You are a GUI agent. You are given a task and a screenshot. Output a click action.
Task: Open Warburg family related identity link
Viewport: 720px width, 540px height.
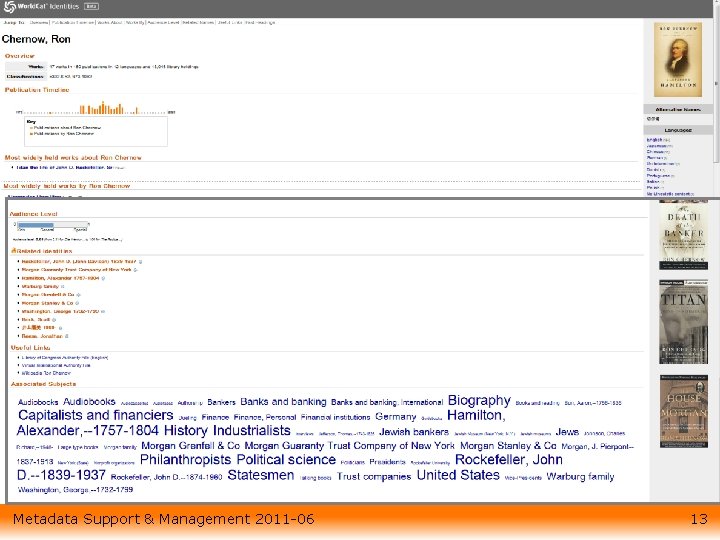tap(40, 286)
